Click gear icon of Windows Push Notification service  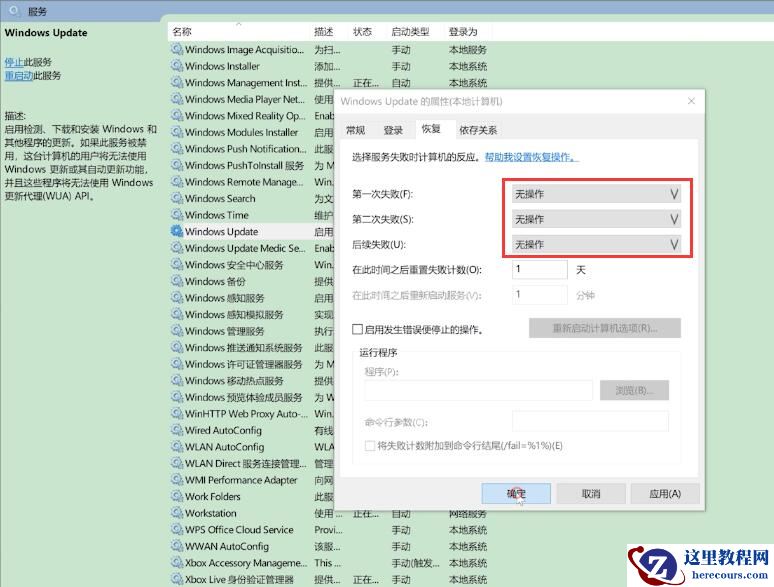[177, 149]
